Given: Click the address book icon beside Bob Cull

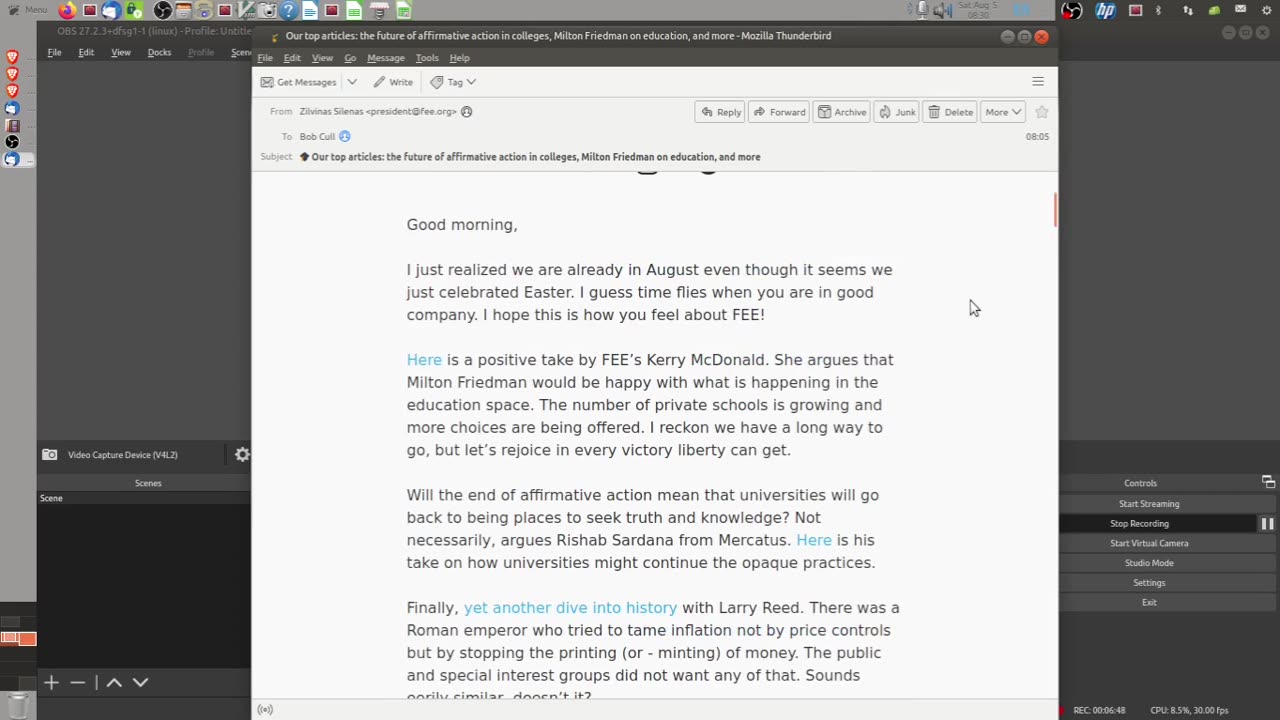Looking at the screenshot, I should (x=344, y=136).
